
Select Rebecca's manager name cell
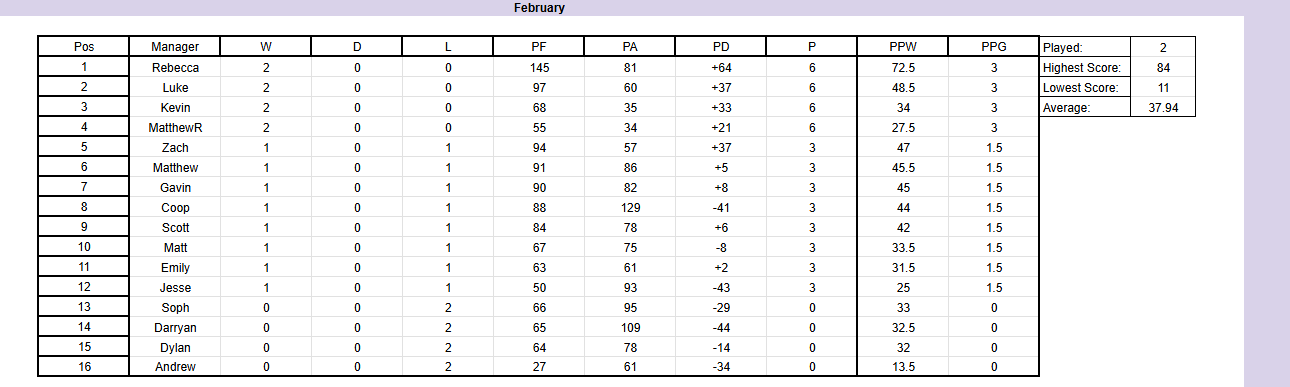coord(175,67)
